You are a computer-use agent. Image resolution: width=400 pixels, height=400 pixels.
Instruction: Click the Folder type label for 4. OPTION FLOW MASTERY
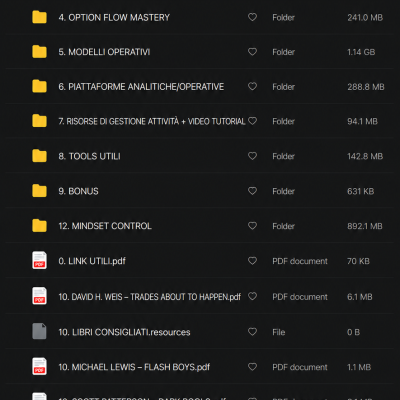pos(283,17)
